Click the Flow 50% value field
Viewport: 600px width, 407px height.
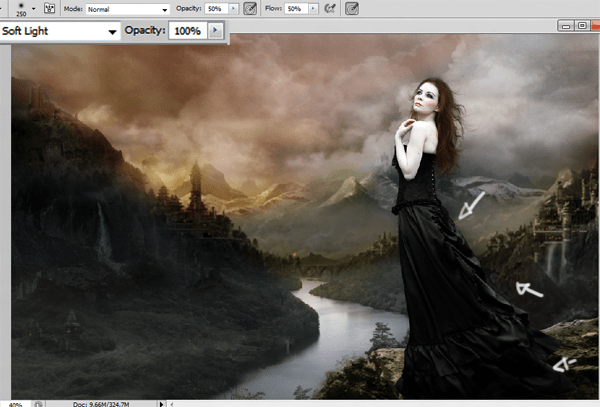point(296,8)
